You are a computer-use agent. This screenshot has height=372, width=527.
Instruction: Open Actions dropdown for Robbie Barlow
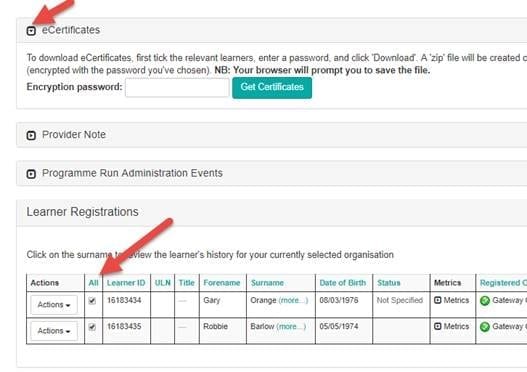click(x=54, y=331)
